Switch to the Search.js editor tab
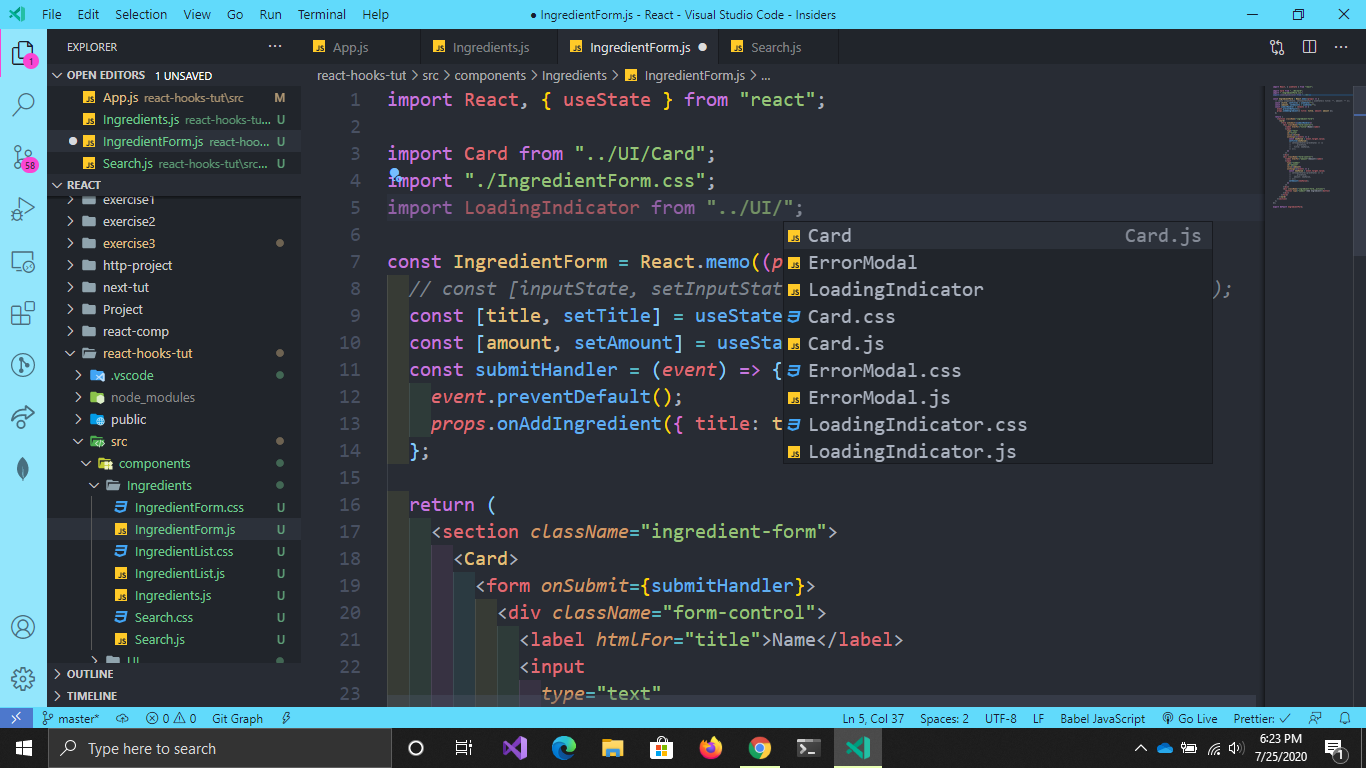The image size is (1366, 768). tap(776, 47)
